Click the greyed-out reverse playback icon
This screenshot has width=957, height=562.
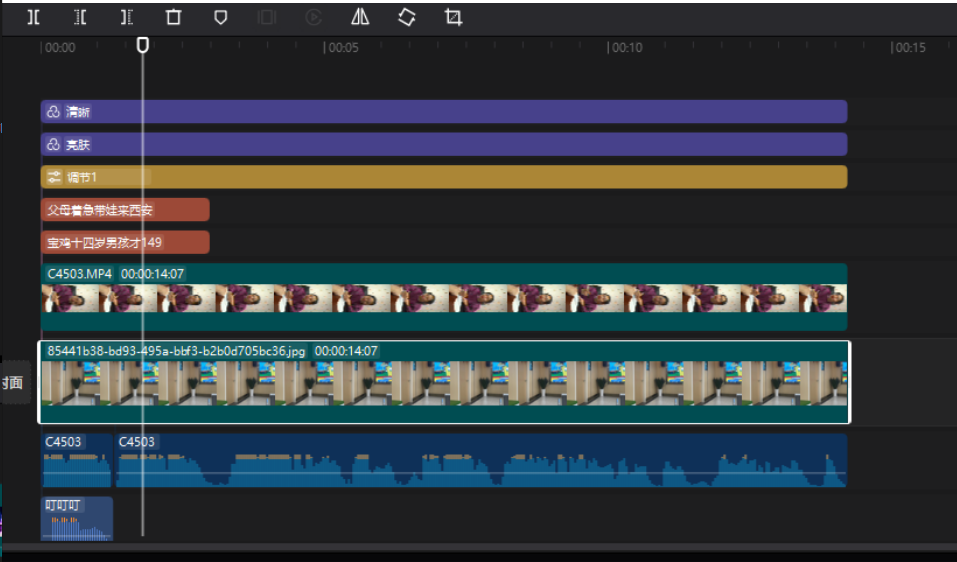coord(313,17)
